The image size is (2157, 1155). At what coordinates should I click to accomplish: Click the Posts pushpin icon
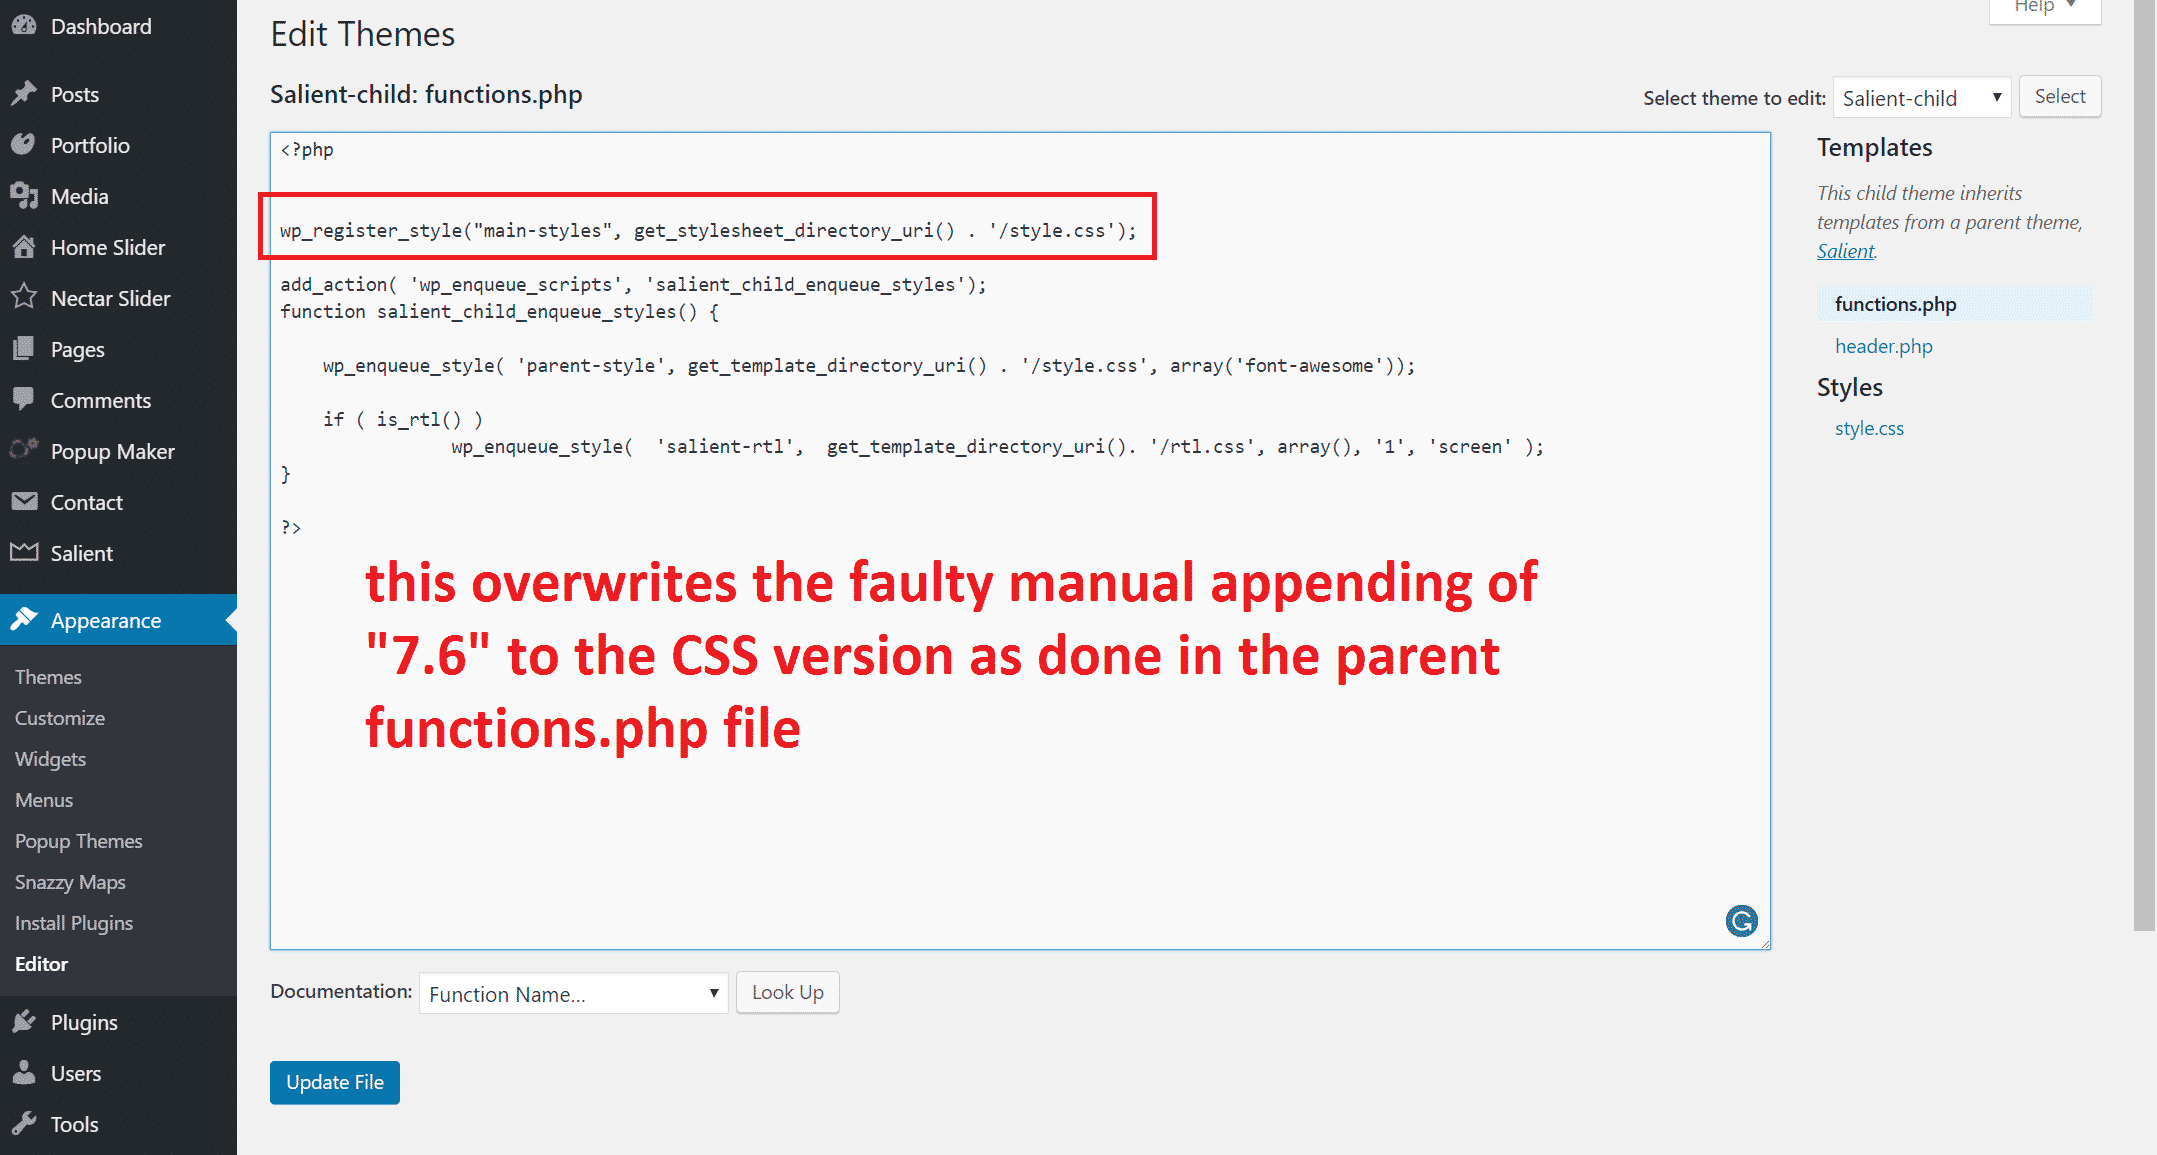point(24,94)
